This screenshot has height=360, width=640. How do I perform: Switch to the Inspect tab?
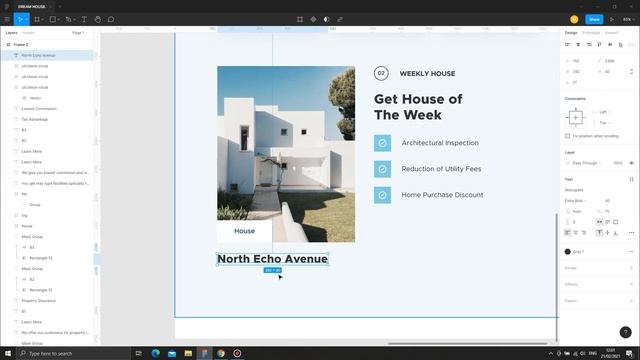611,33
